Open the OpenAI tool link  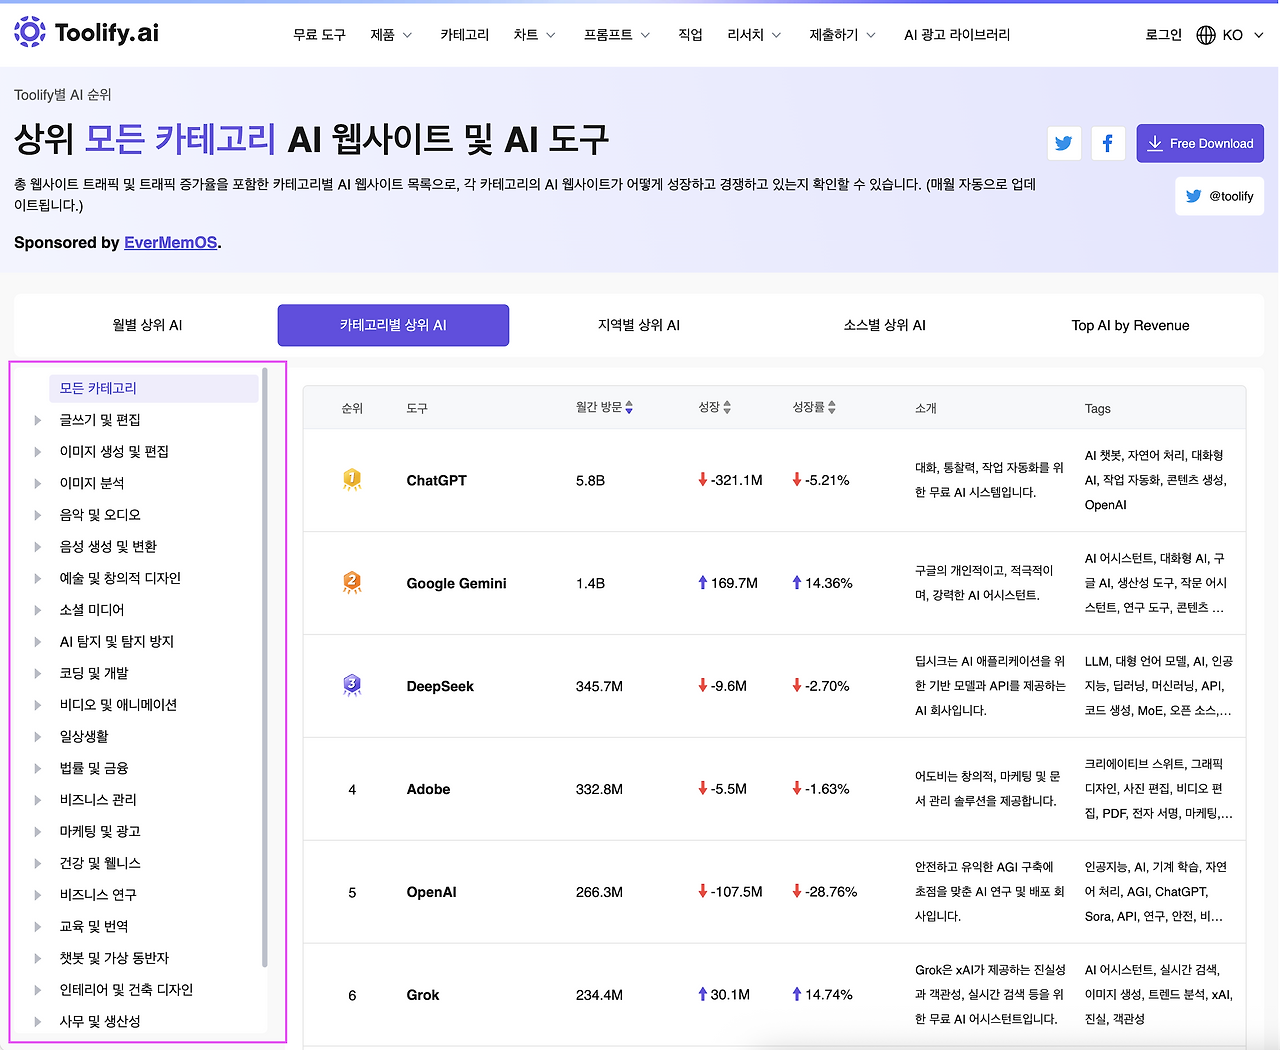click(x=432, y=892)
